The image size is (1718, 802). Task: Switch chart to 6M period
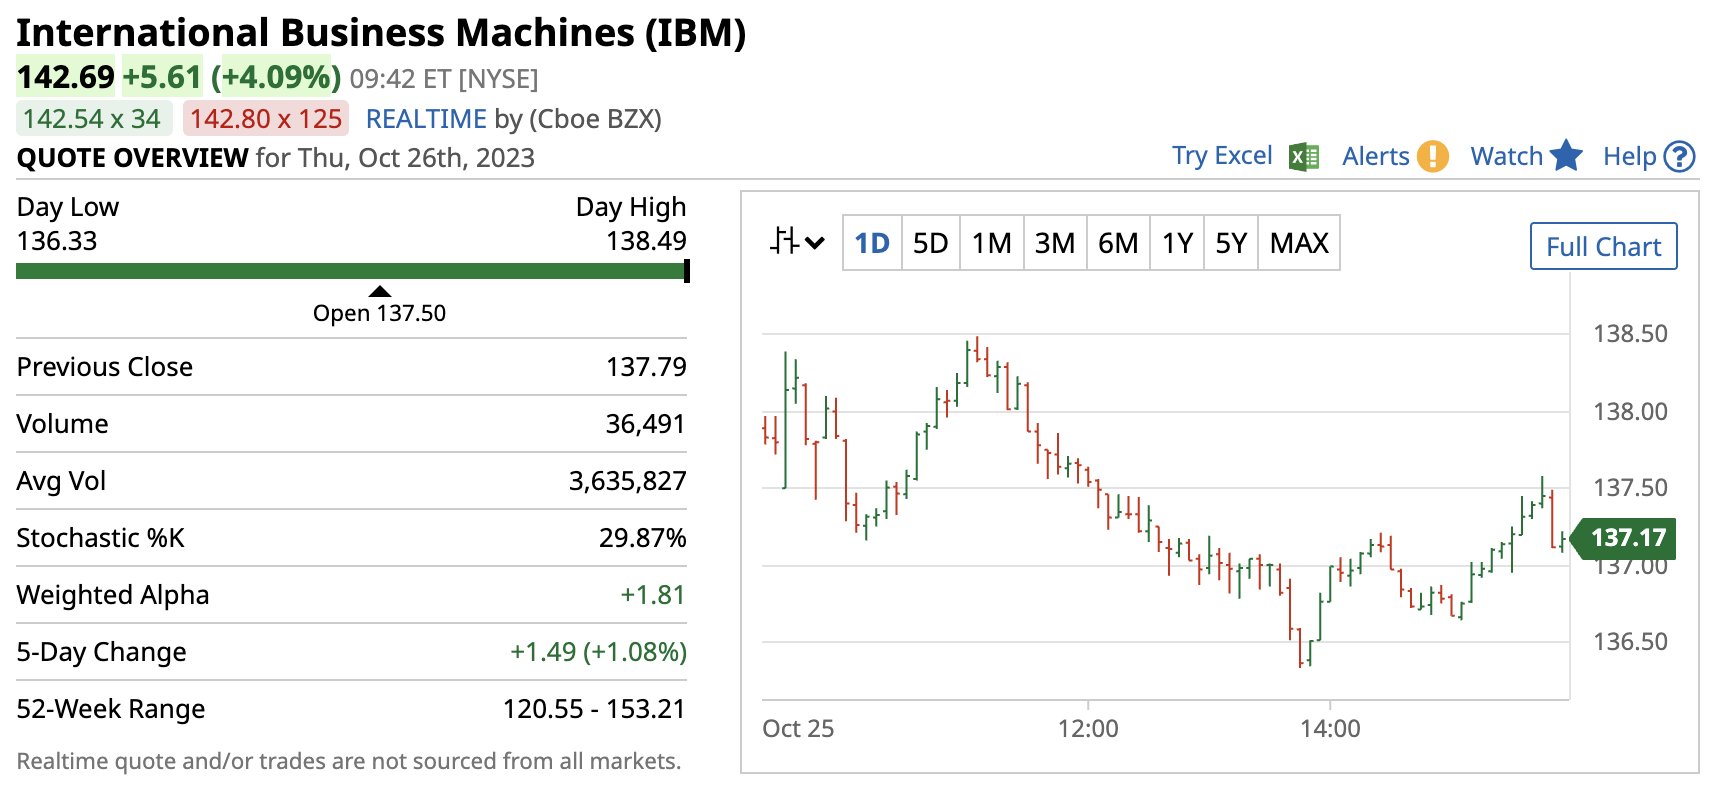coord(1118,243)
